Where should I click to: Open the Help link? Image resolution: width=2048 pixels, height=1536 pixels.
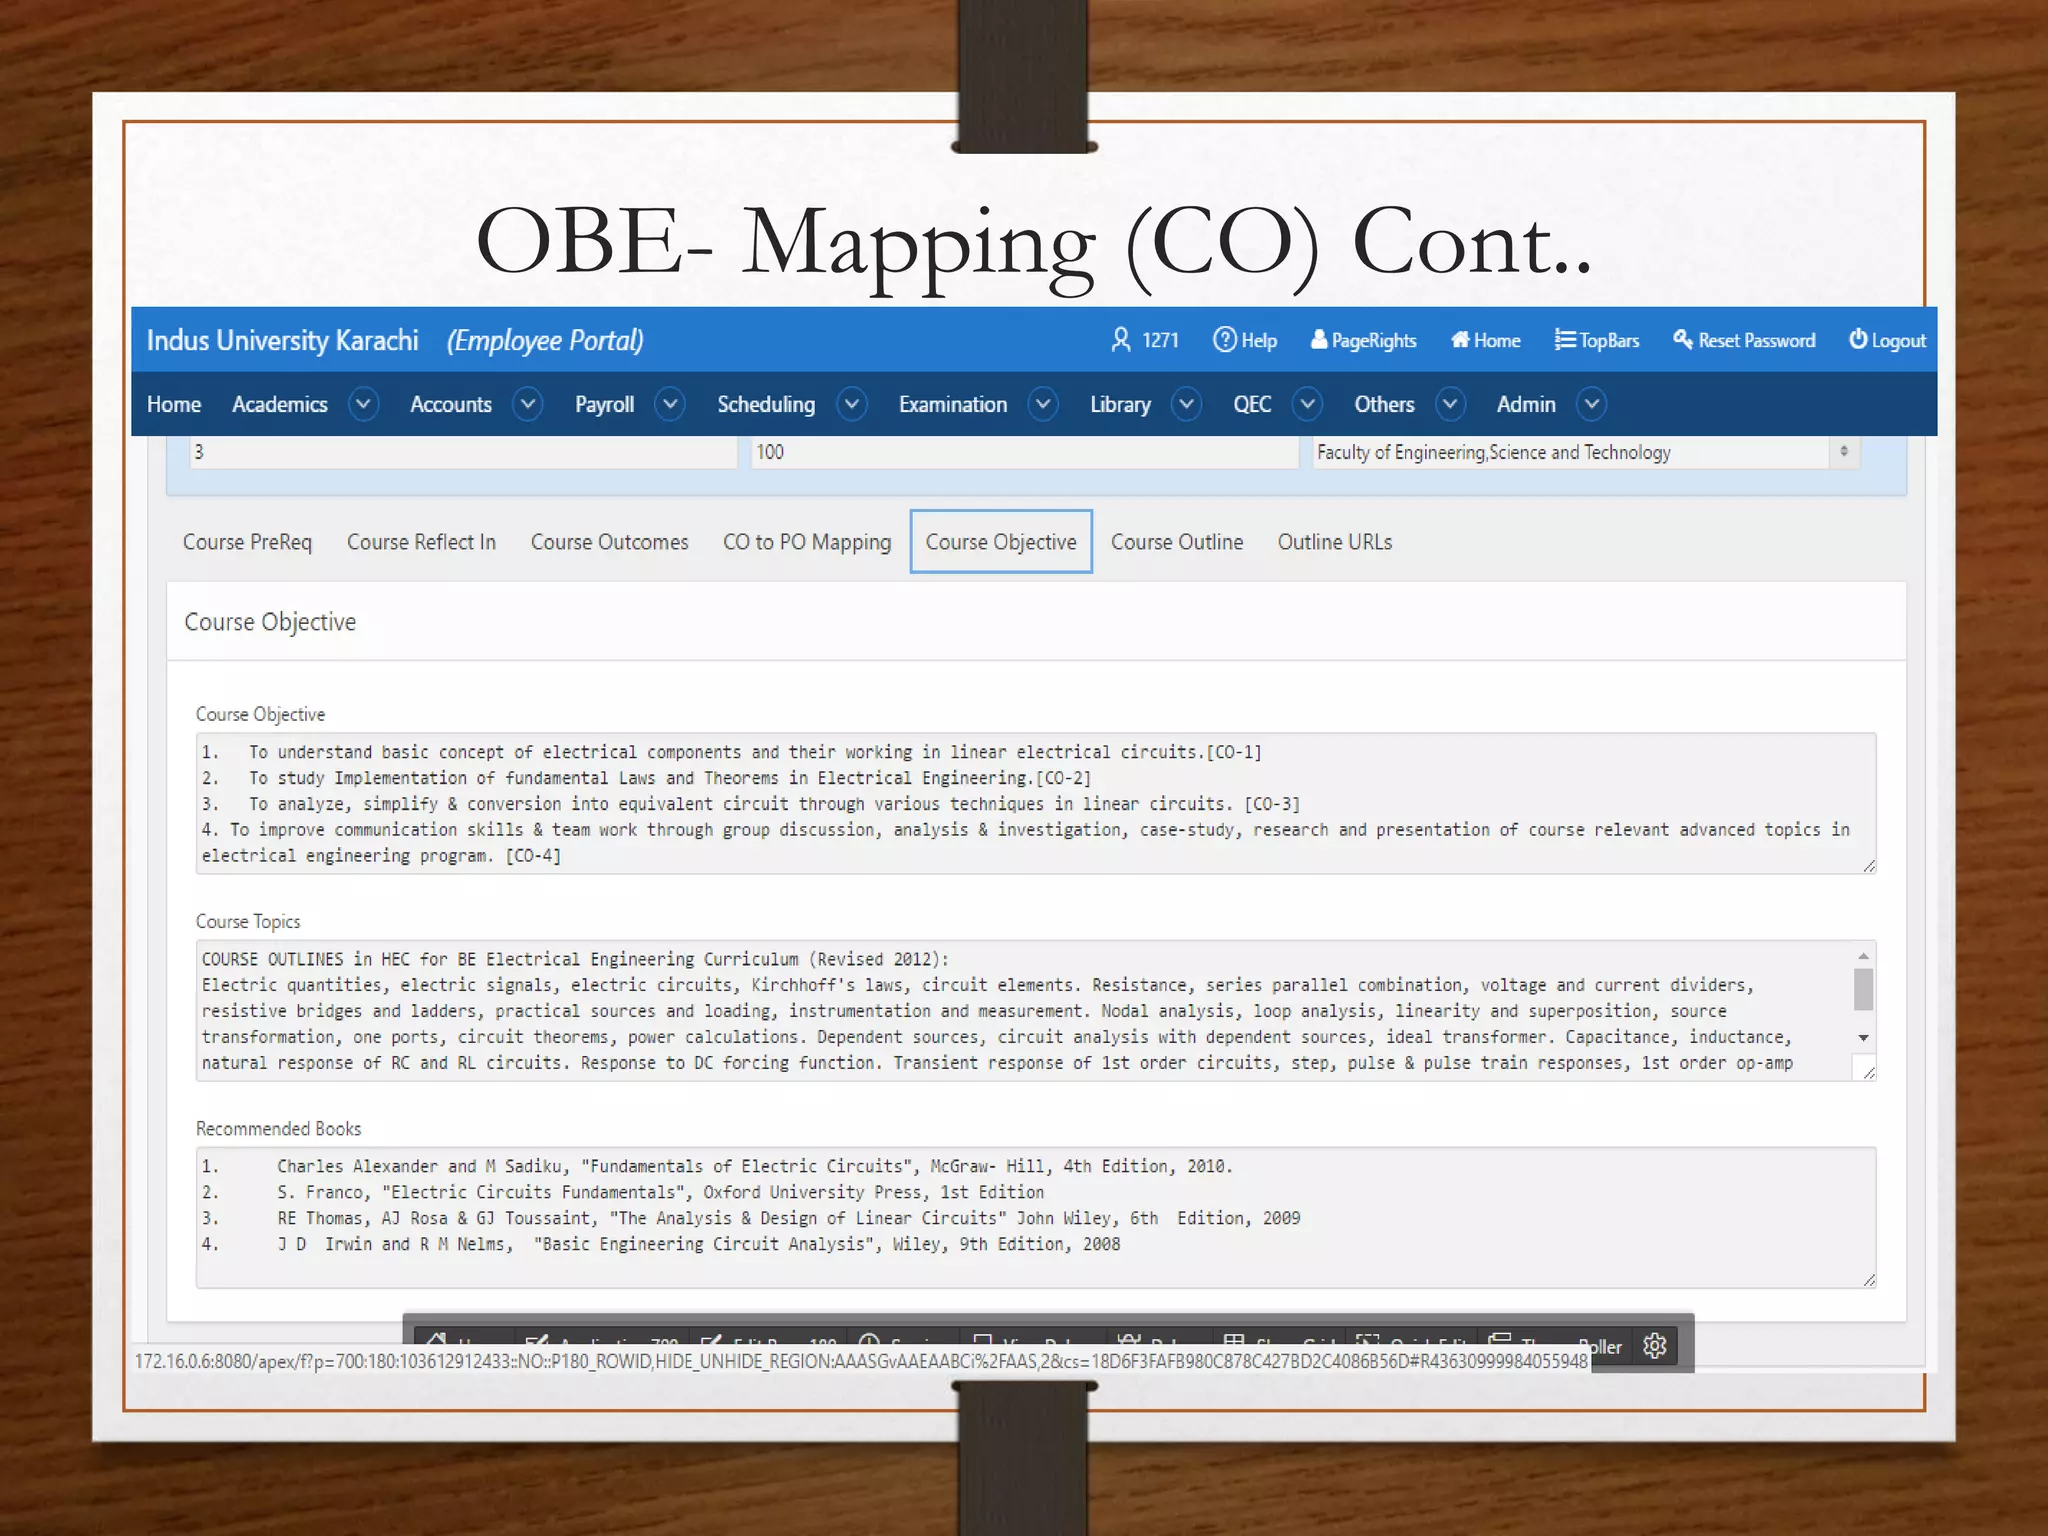coord(1245,340)
